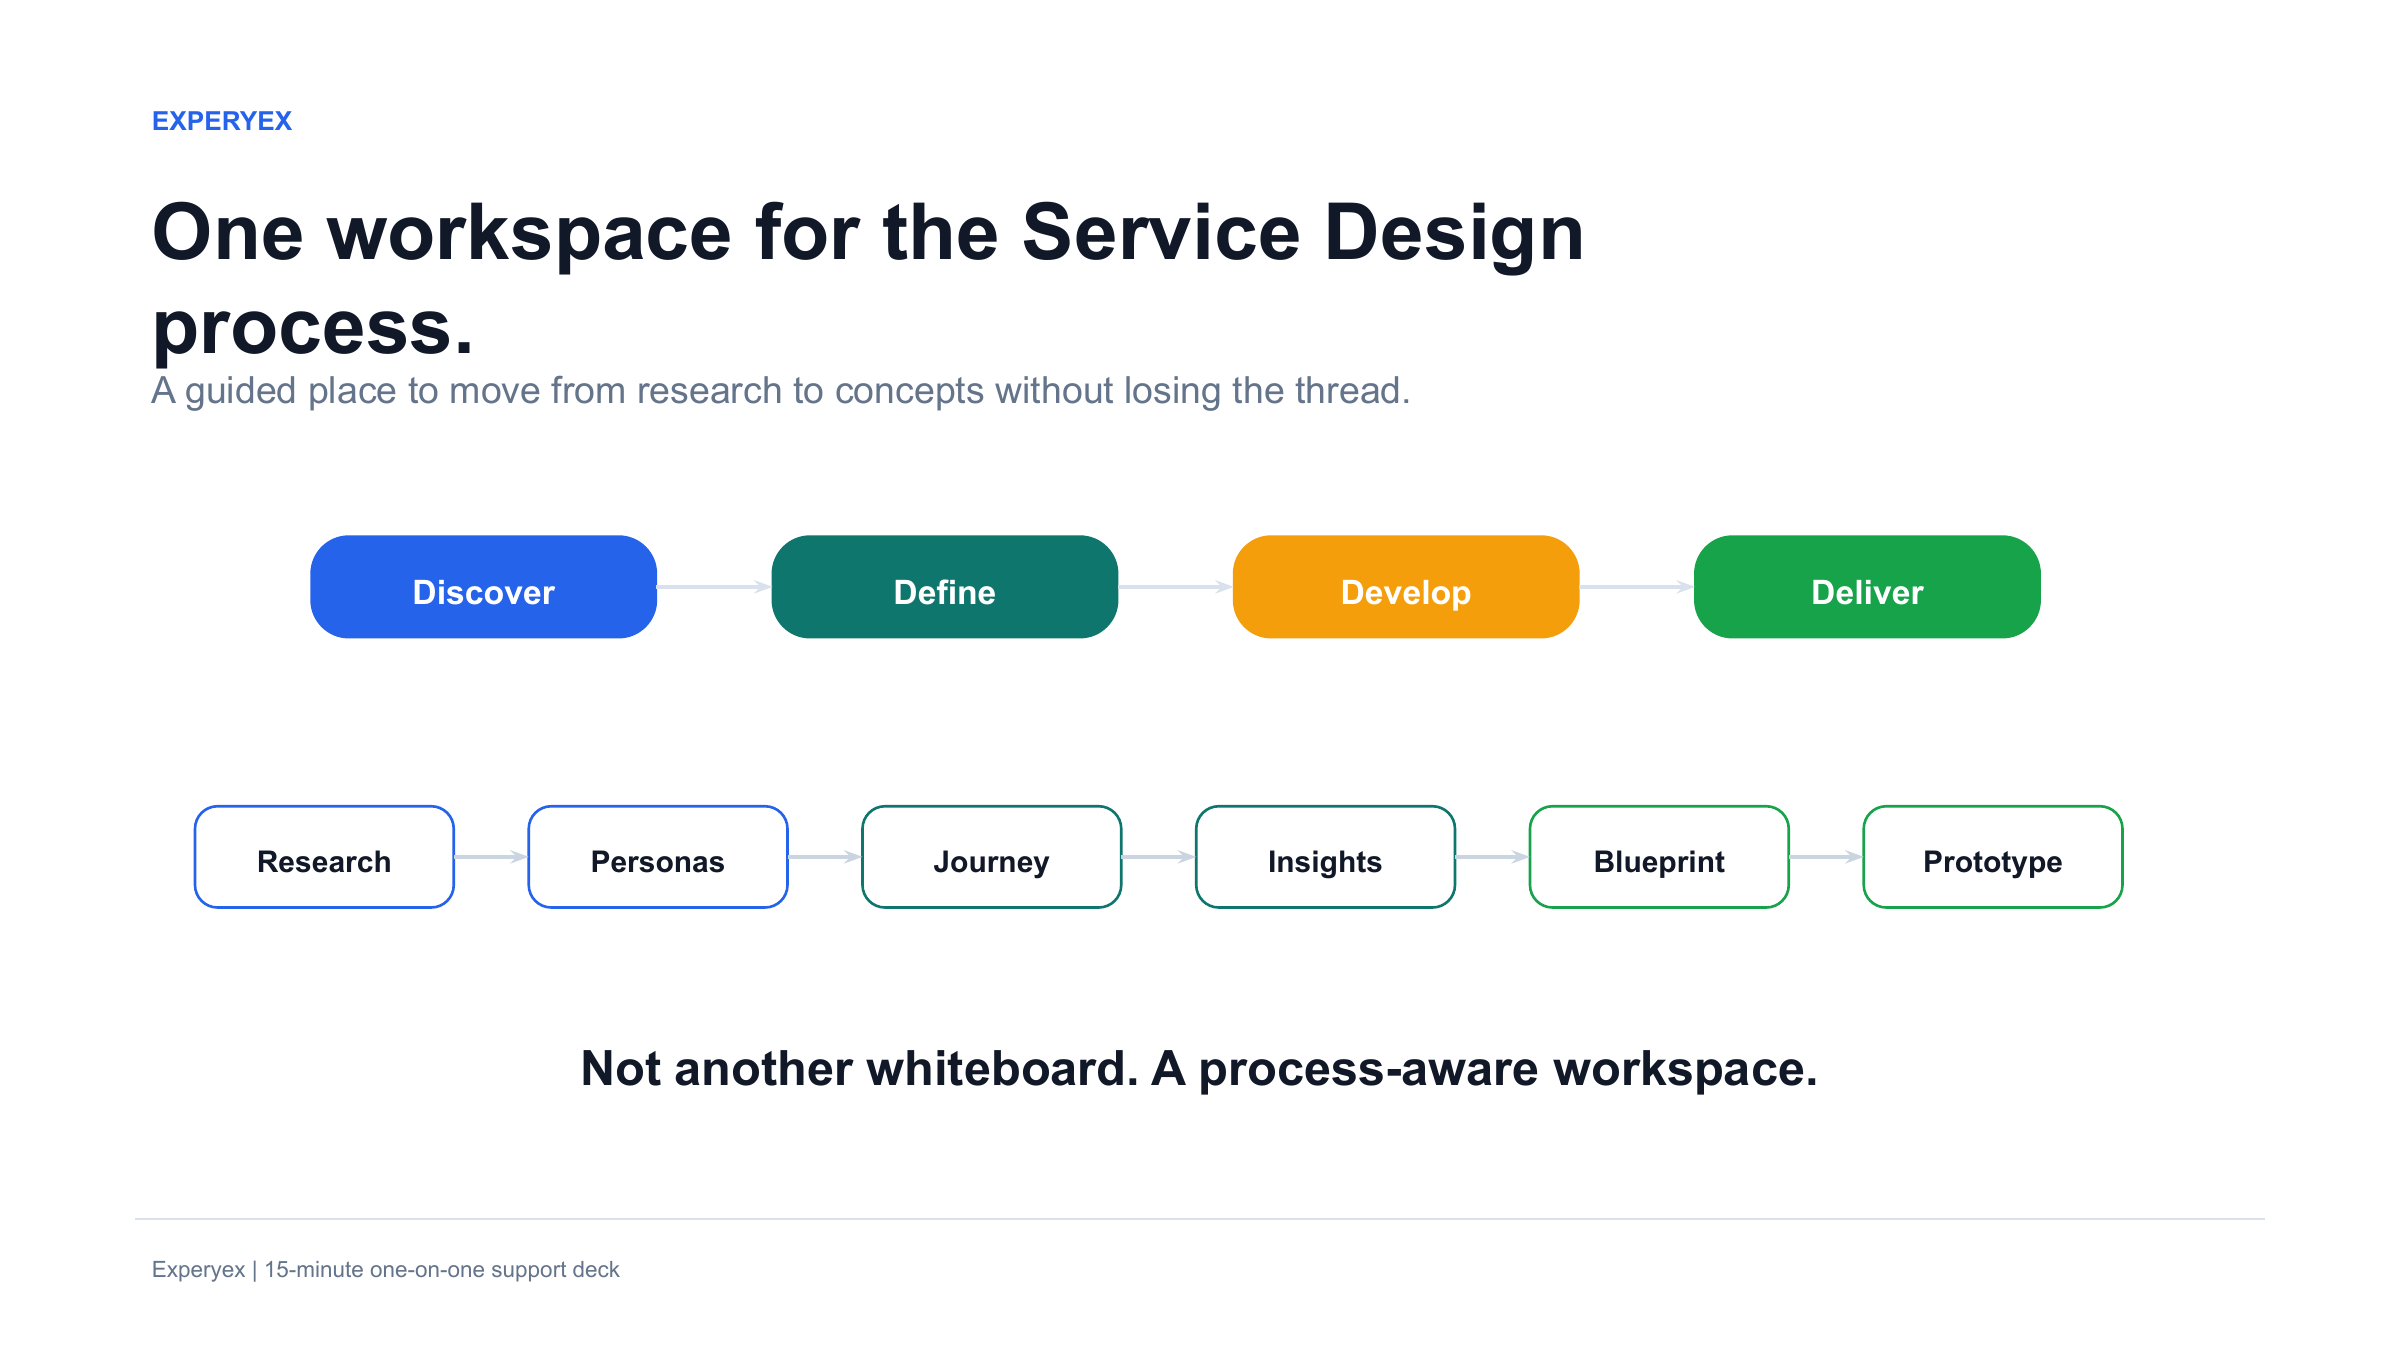This screenshot has width=2400, height=1350.
Task: Click the EXPERYEX brand label
Action: (x=222, y=121)
